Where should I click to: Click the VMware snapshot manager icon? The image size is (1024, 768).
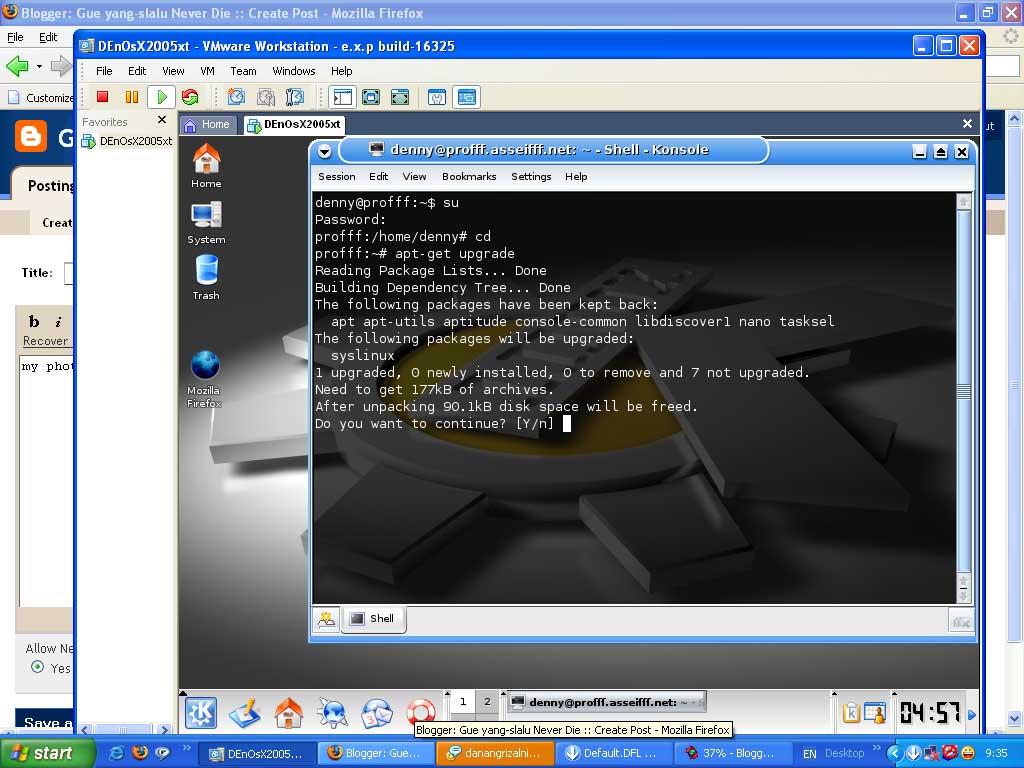pos(295,97)
